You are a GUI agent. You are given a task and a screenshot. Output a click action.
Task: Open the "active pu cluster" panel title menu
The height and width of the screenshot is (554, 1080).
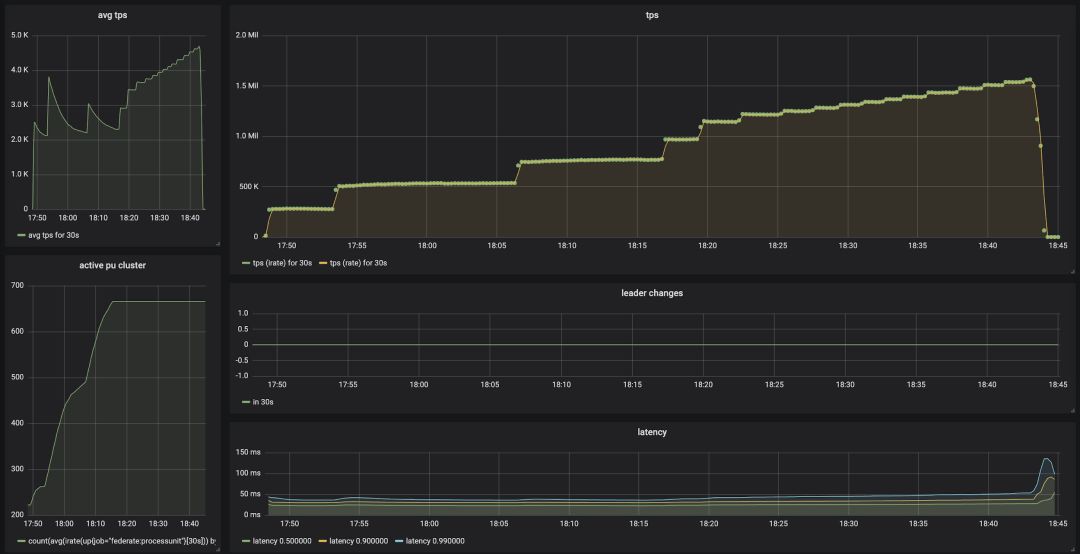point(112,265)
